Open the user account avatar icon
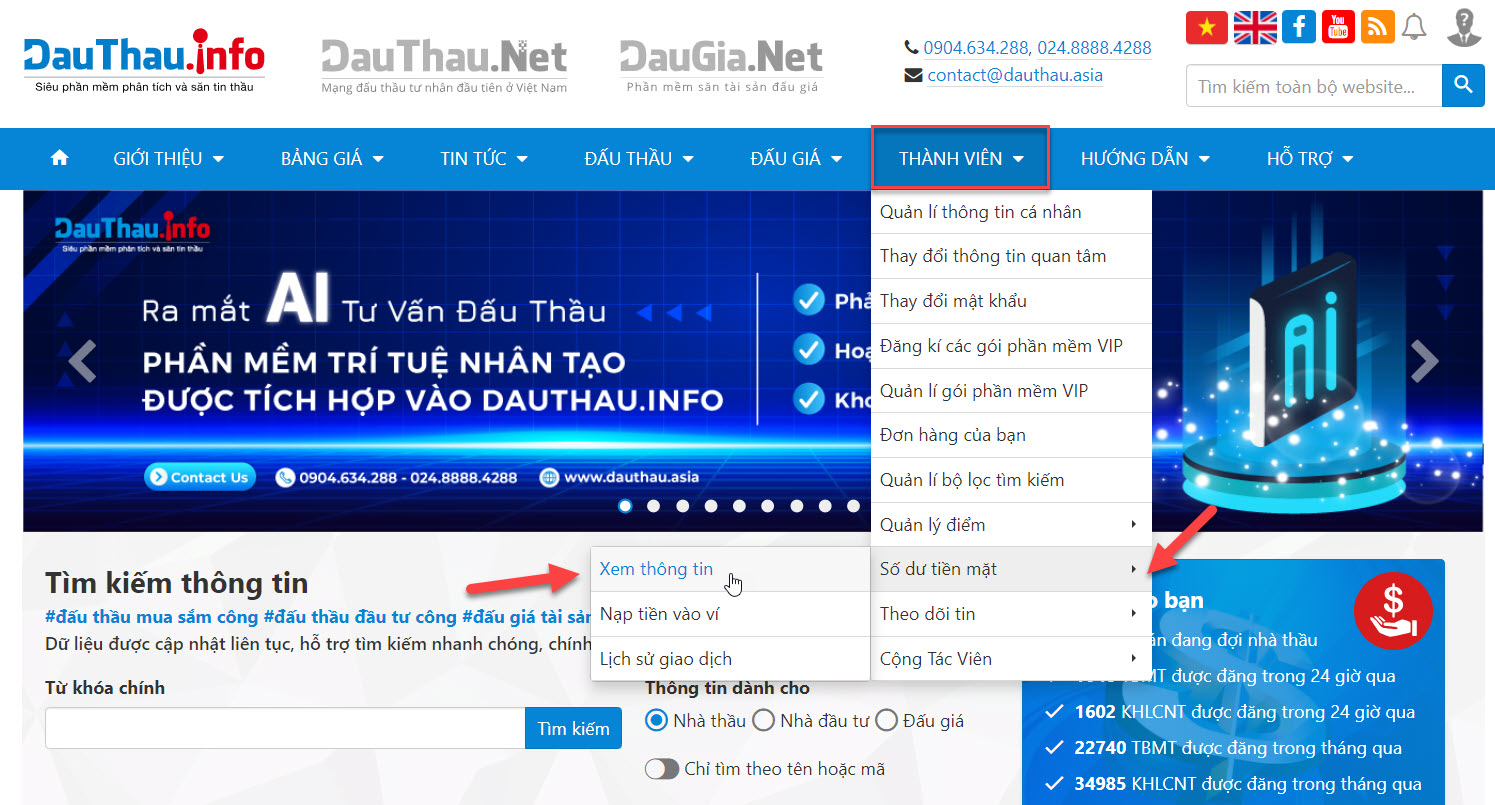 pos(1464,27)
